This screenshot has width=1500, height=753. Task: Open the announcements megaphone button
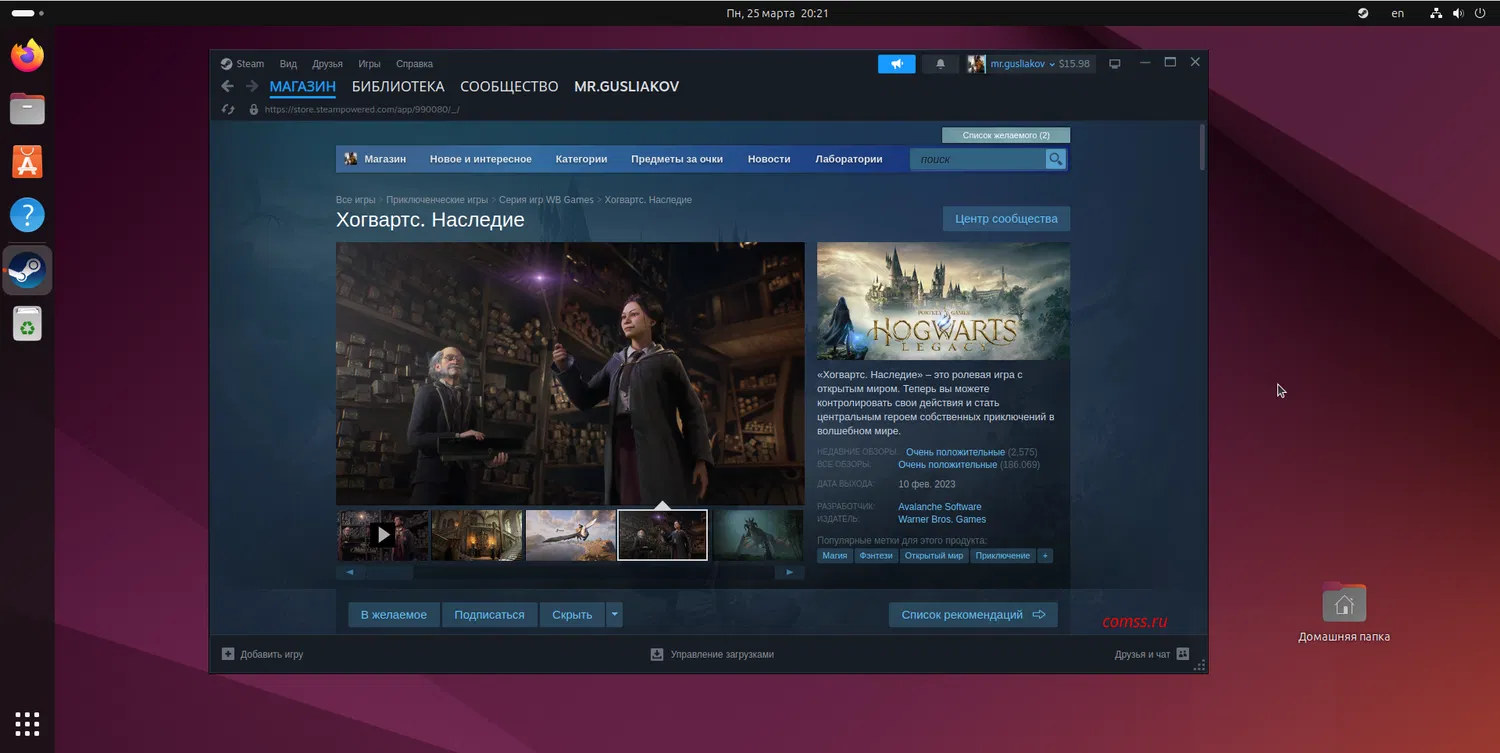point(897,64)
